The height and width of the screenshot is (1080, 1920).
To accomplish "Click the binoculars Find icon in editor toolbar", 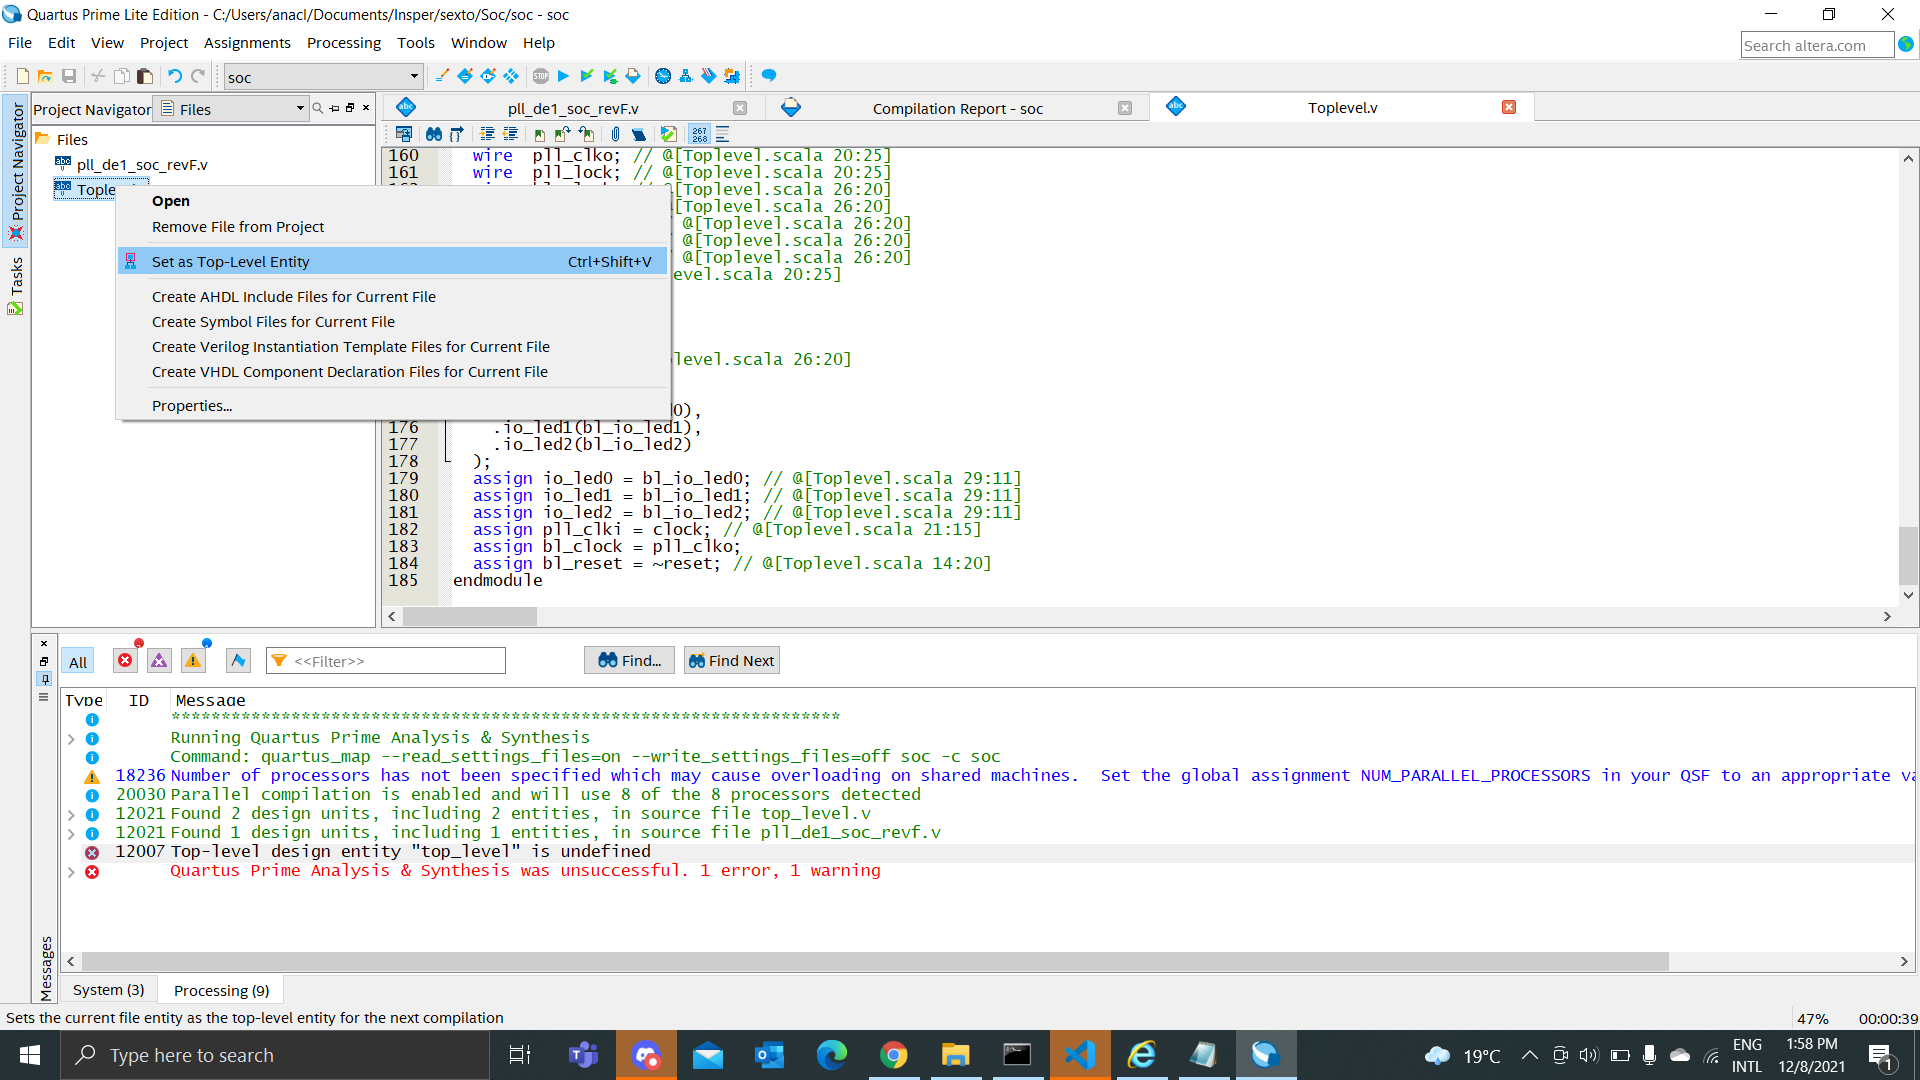I will click(434, 134).
